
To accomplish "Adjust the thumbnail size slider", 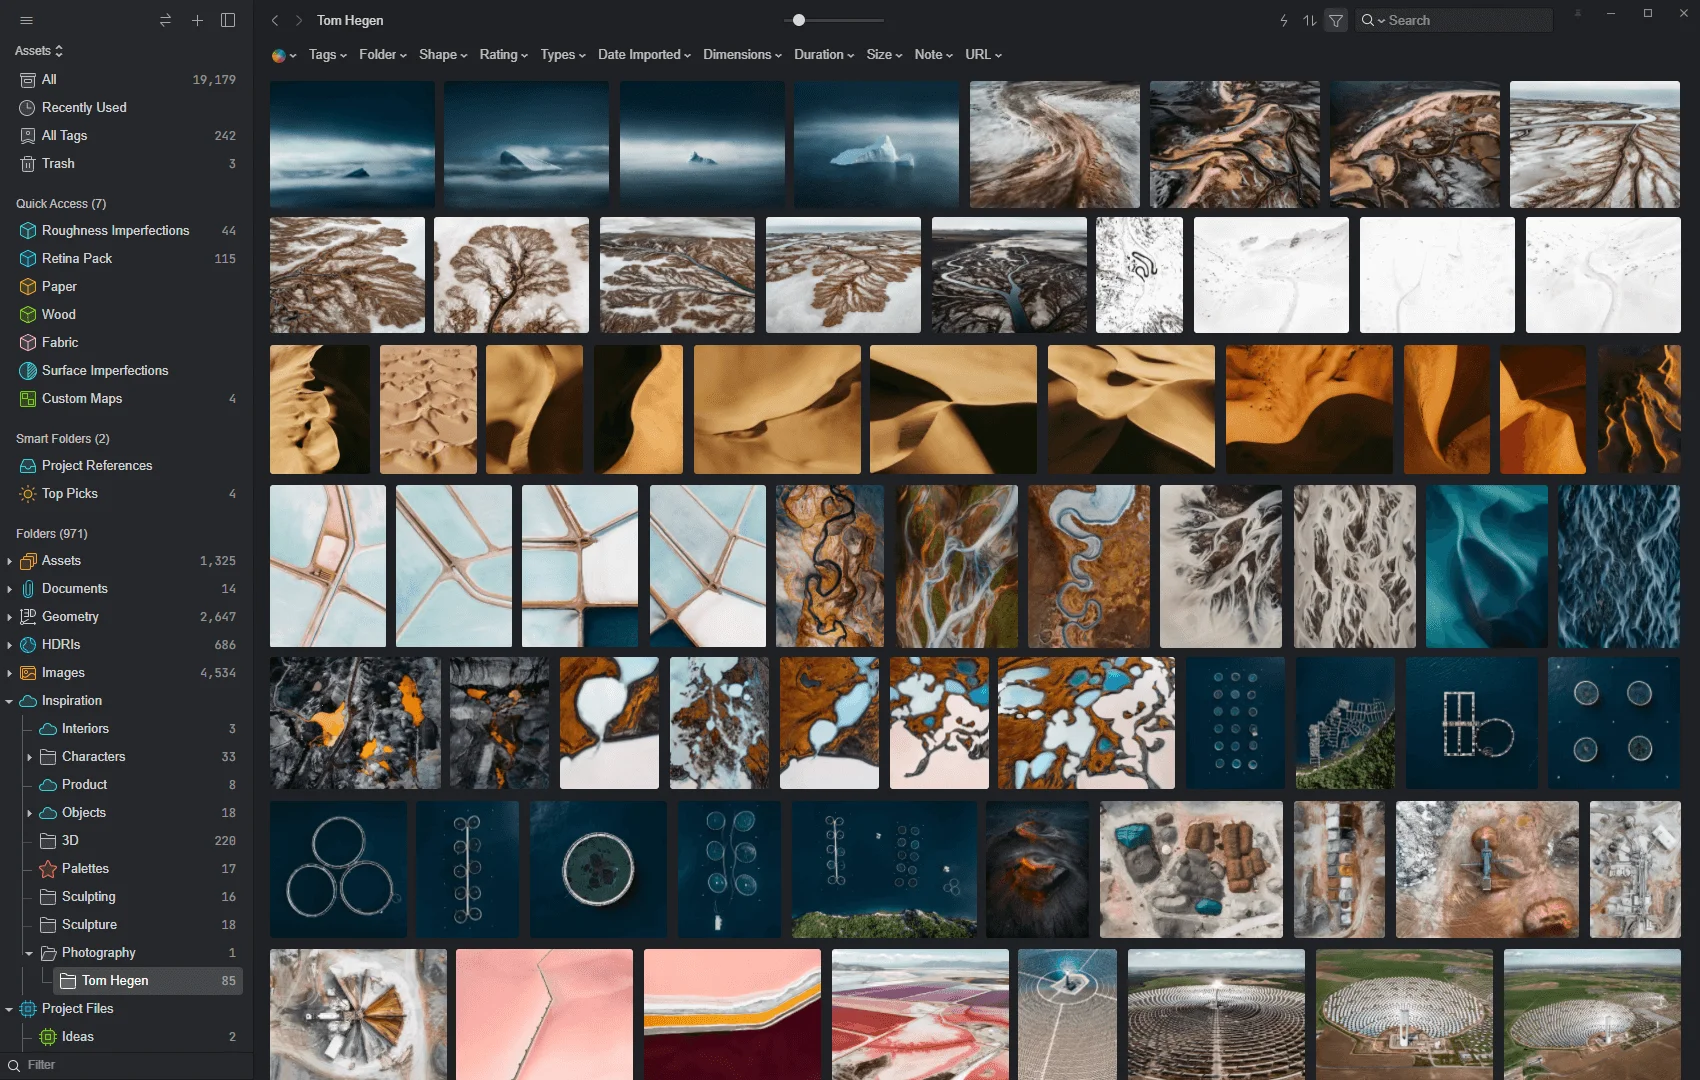I will click(798, 20).
